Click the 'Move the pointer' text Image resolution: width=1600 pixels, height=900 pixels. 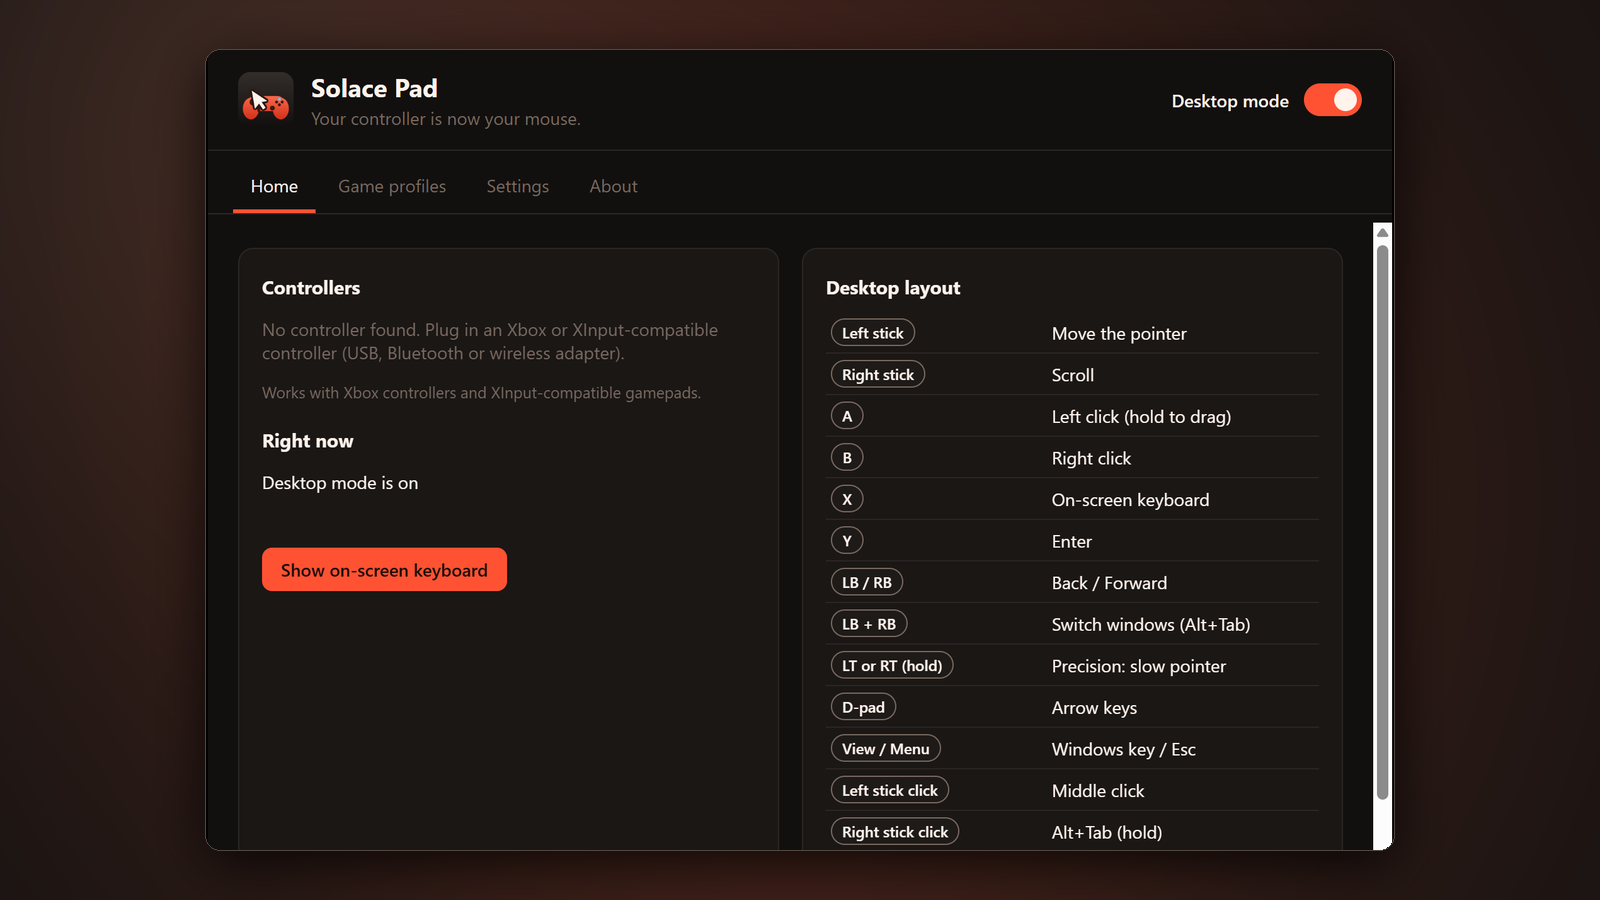[x=1119, y=334]
